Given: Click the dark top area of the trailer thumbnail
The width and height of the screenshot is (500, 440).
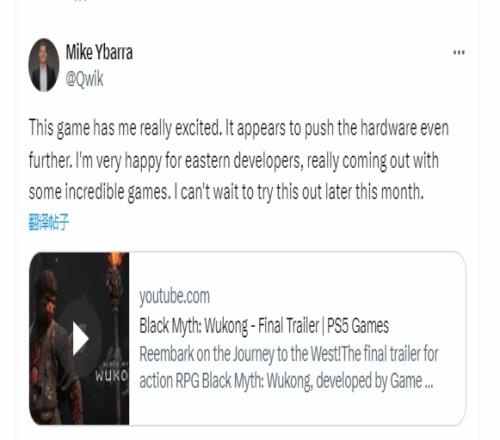Looking at the screenshot, I should (x=80, y=262).
